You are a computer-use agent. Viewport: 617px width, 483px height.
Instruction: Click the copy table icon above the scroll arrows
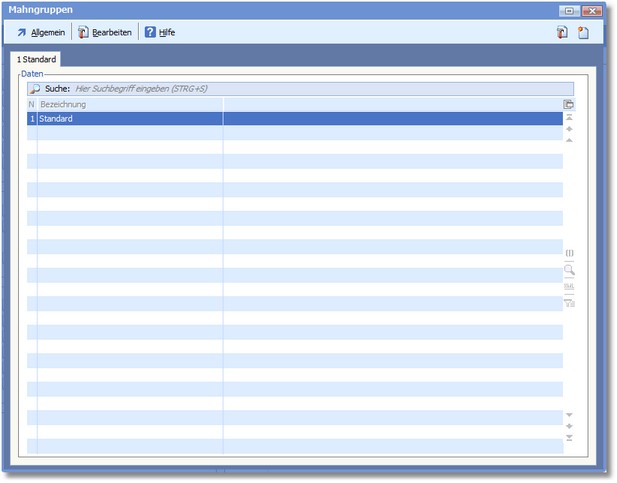(x=569, y=104)
